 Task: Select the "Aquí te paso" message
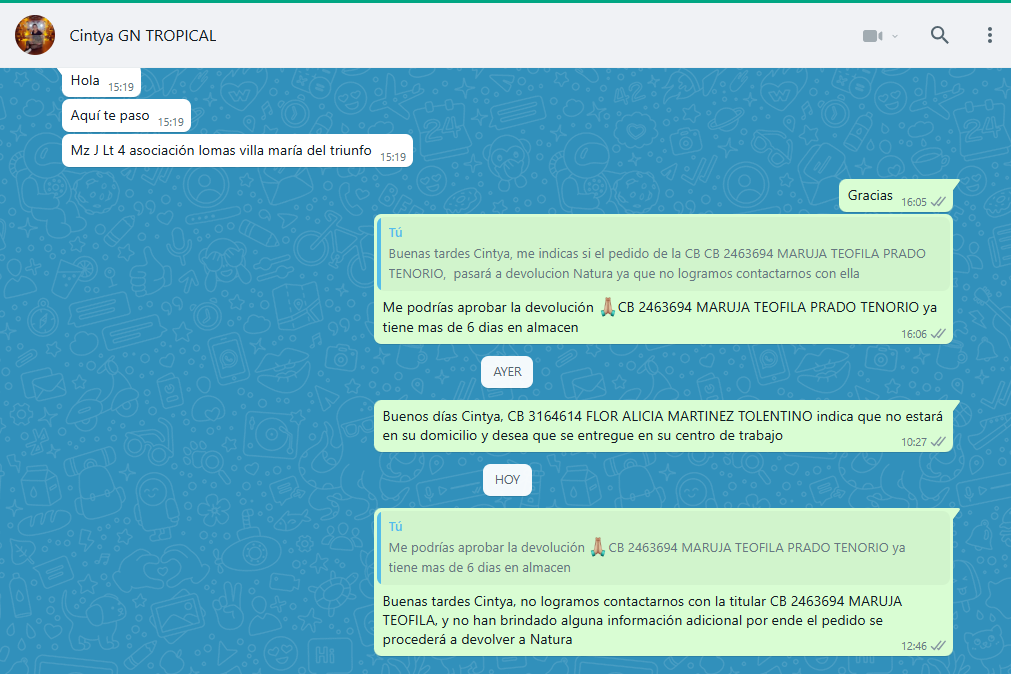click(x=110, y=116)
